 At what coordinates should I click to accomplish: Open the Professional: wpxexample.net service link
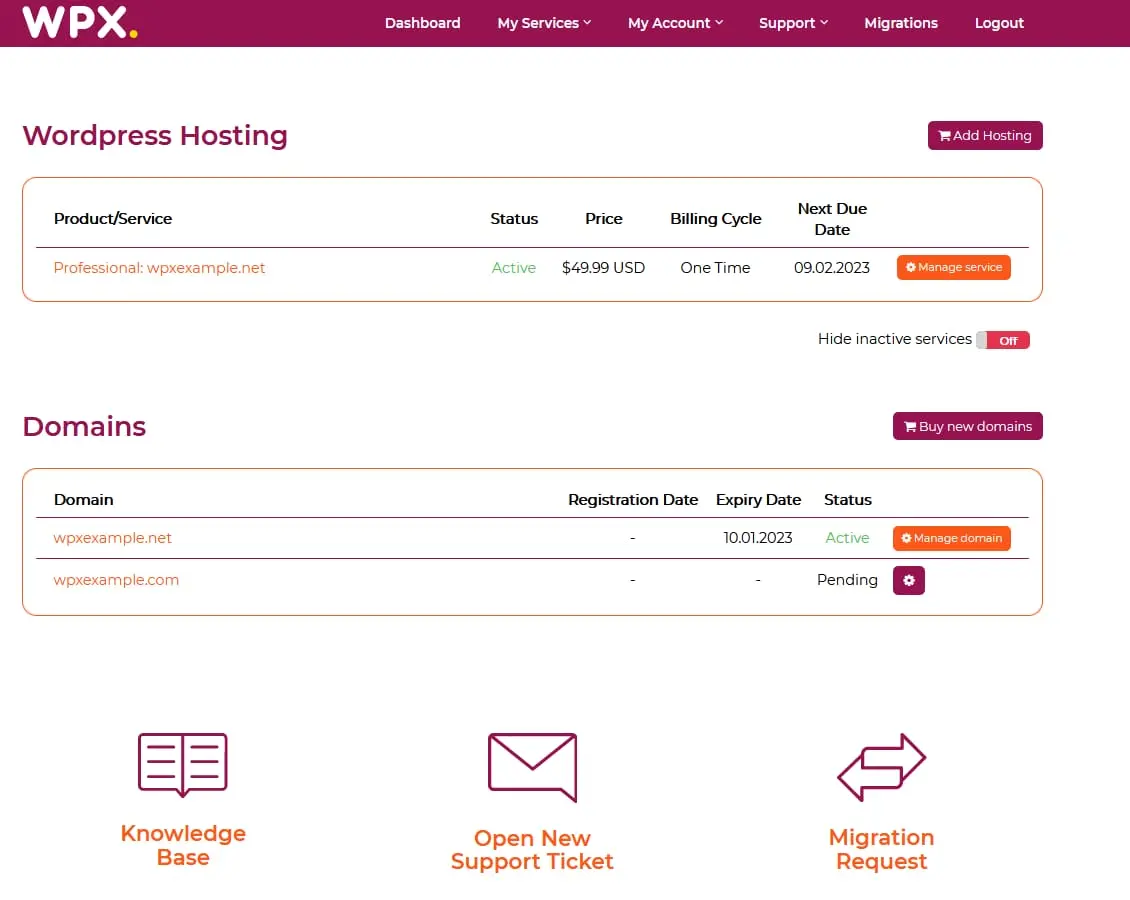pyautogui.click(x=159, y=268)
